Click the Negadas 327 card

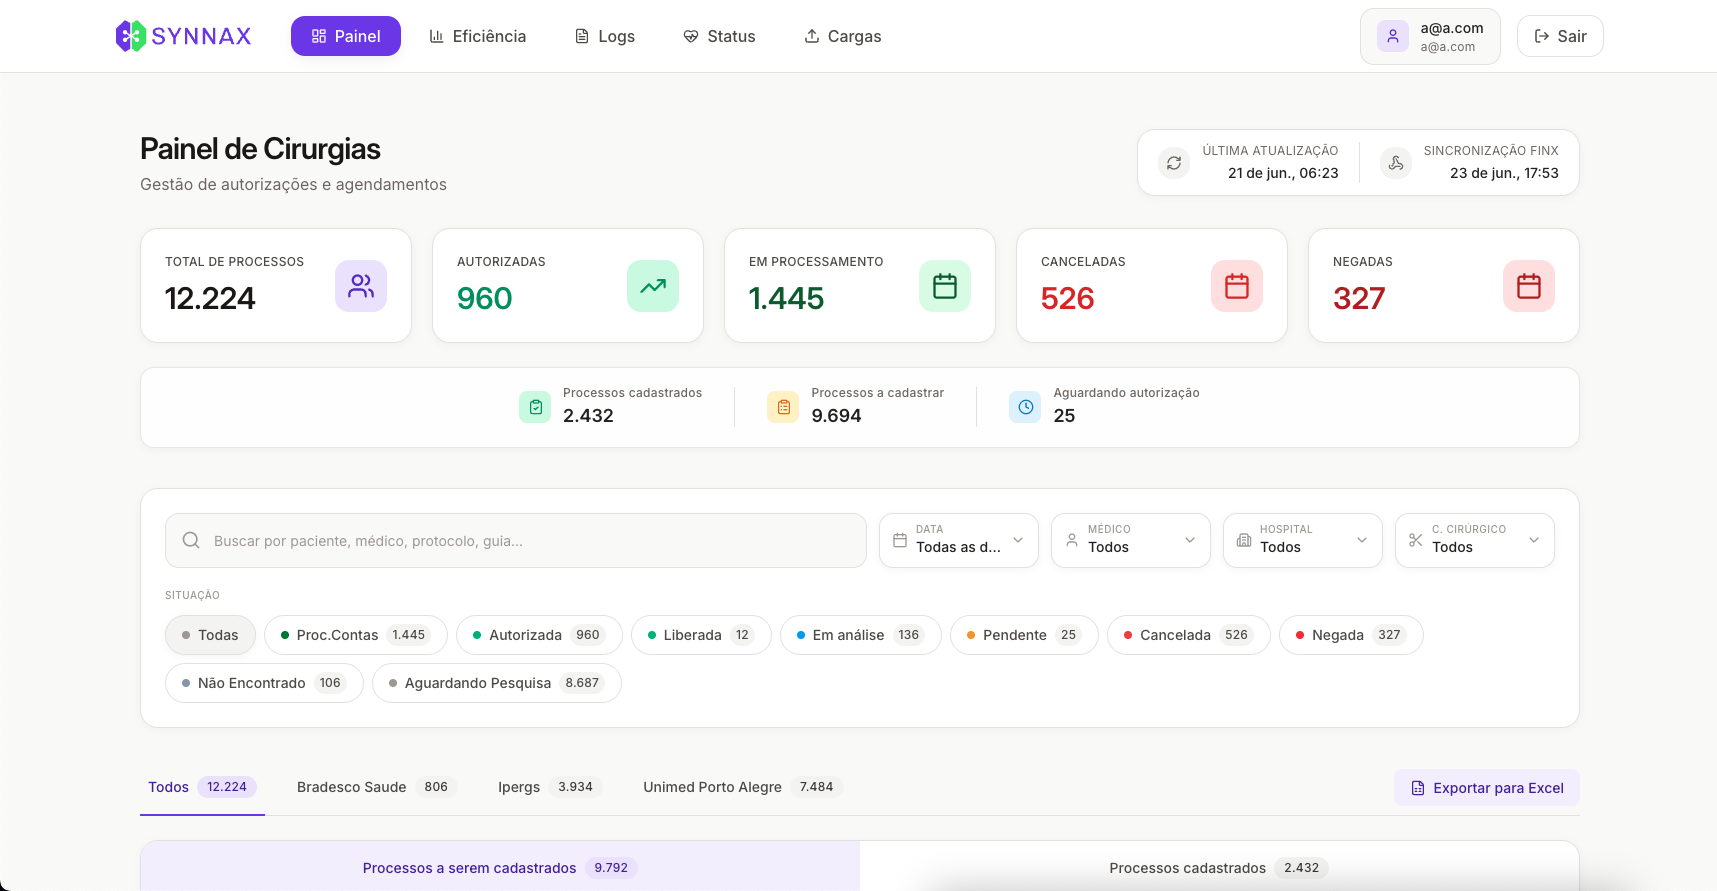(1444, 286)
